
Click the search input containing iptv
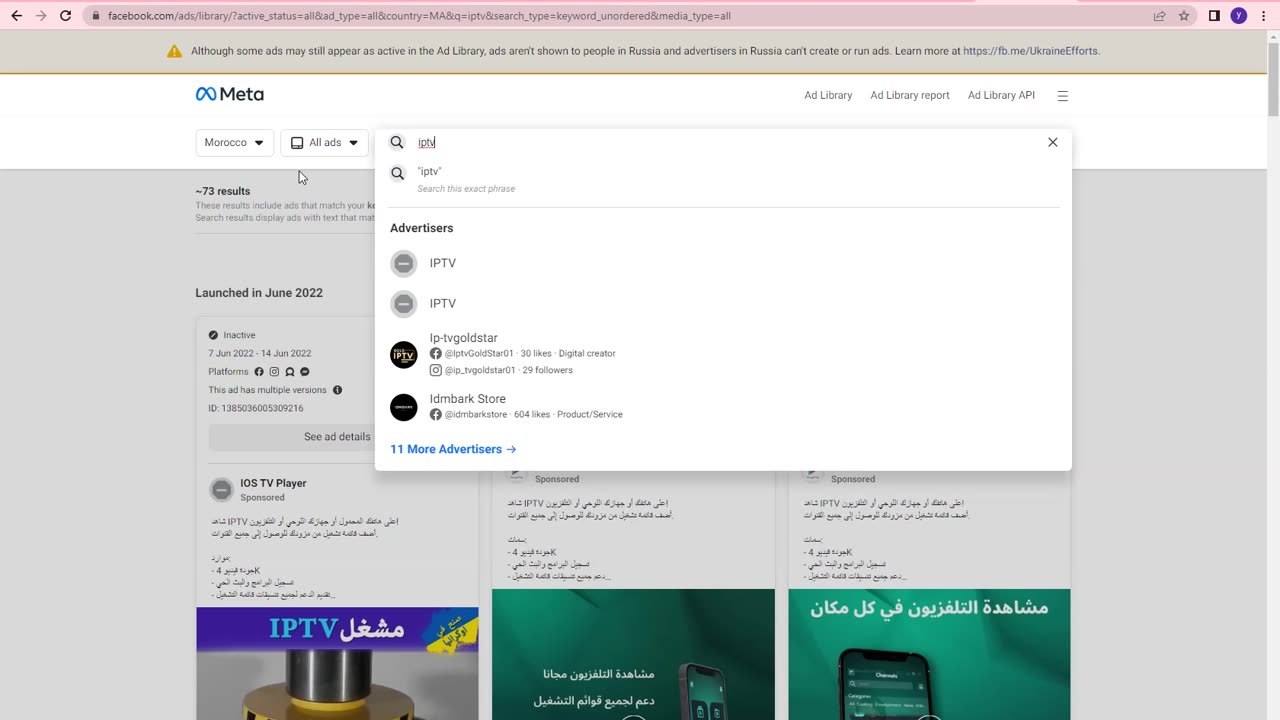pos(725,142)
